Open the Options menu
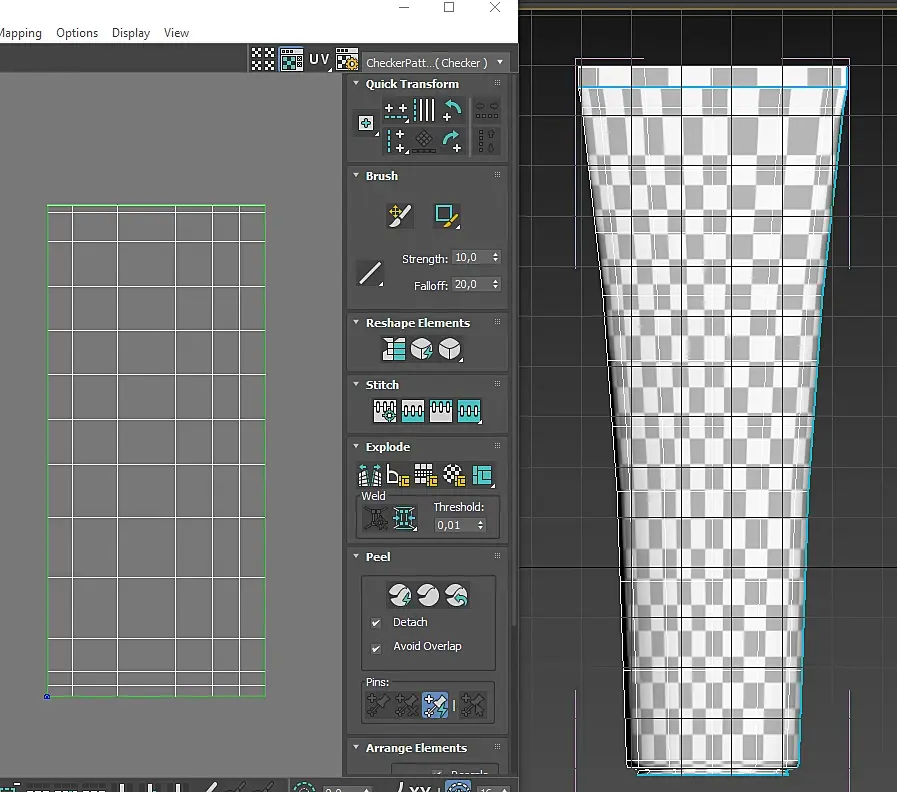This screenshot has width=897, height=792. tap(77, 33)
